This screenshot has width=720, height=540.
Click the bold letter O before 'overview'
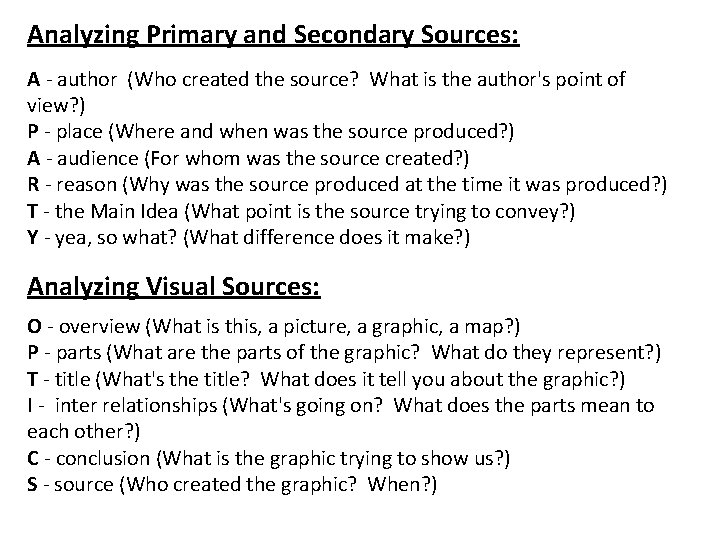coord(34,326)
